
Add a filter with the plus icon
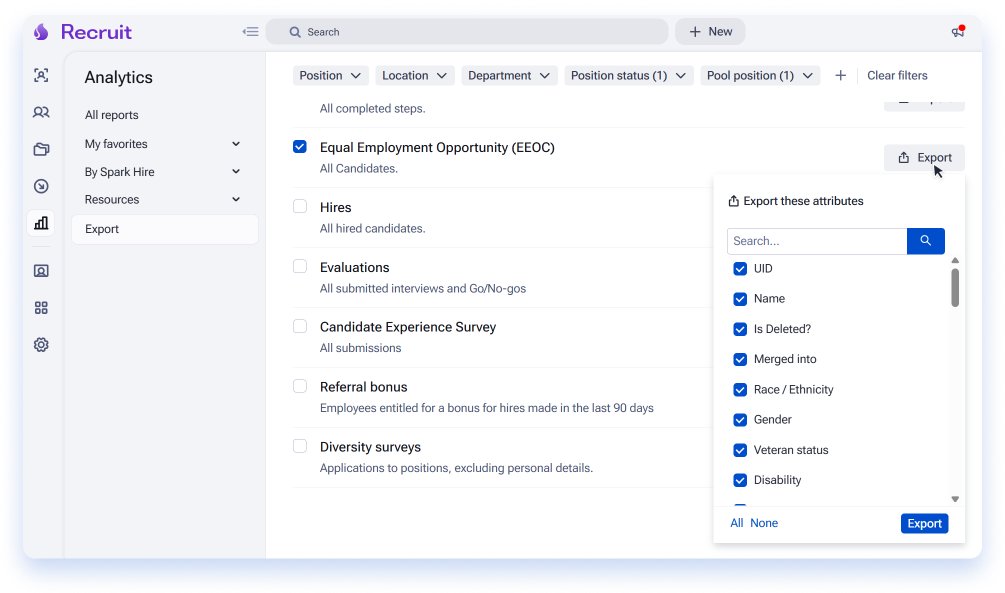840,76
